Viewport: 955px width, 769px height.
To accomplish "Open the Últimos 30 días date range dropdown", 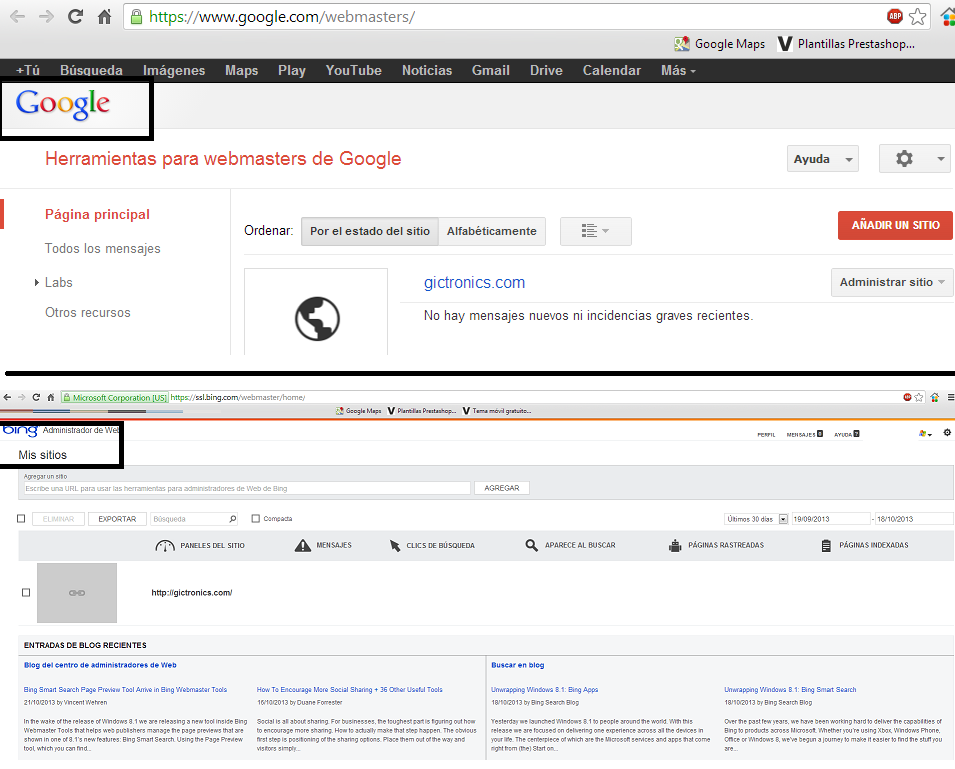I will pos(756,519).
